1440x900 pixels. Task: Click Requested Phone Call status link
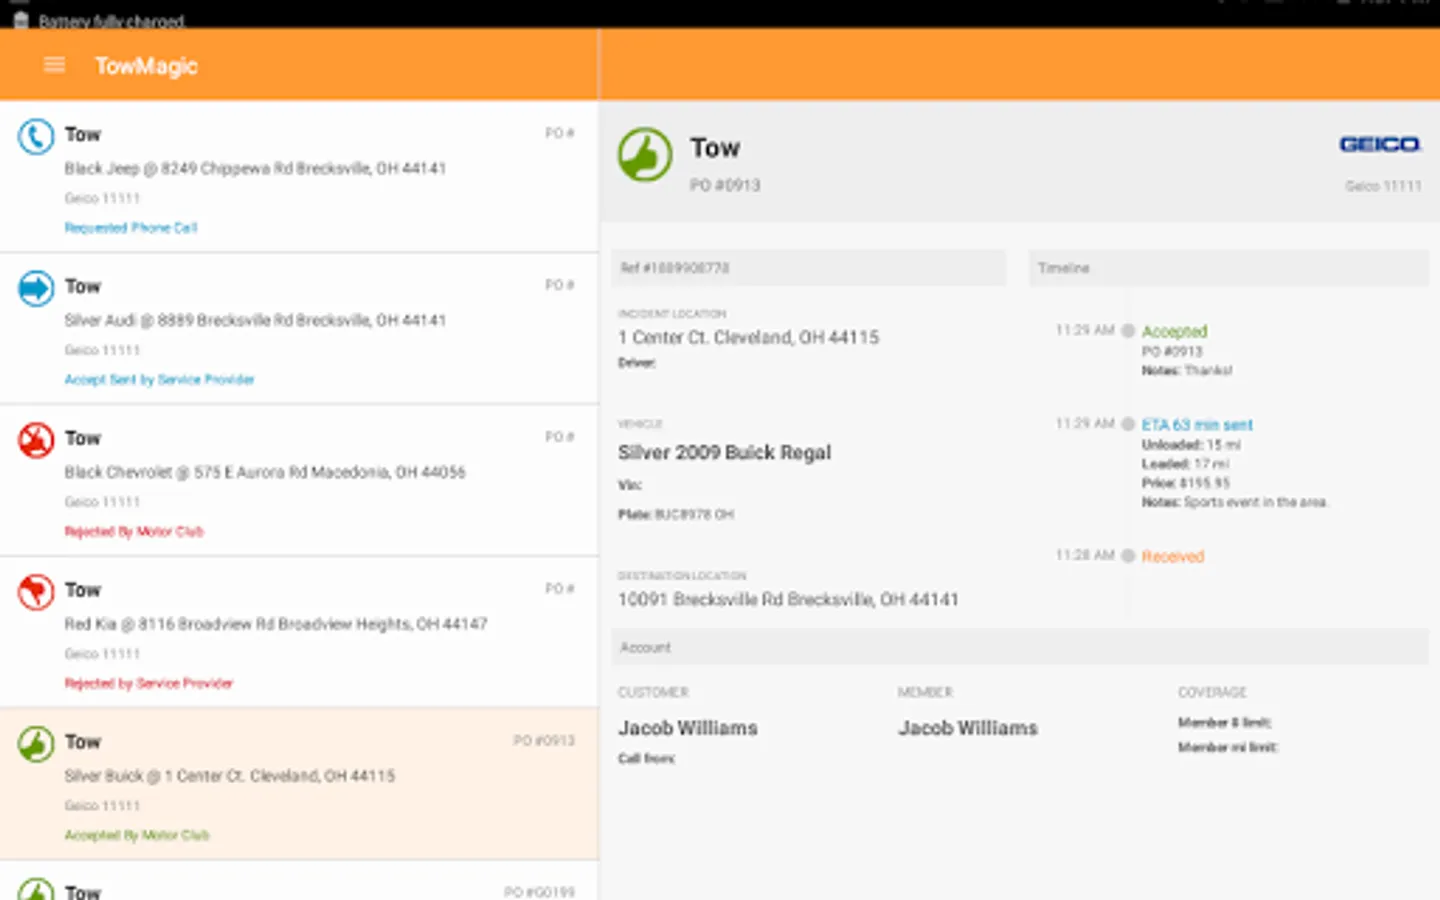(131, 228)
